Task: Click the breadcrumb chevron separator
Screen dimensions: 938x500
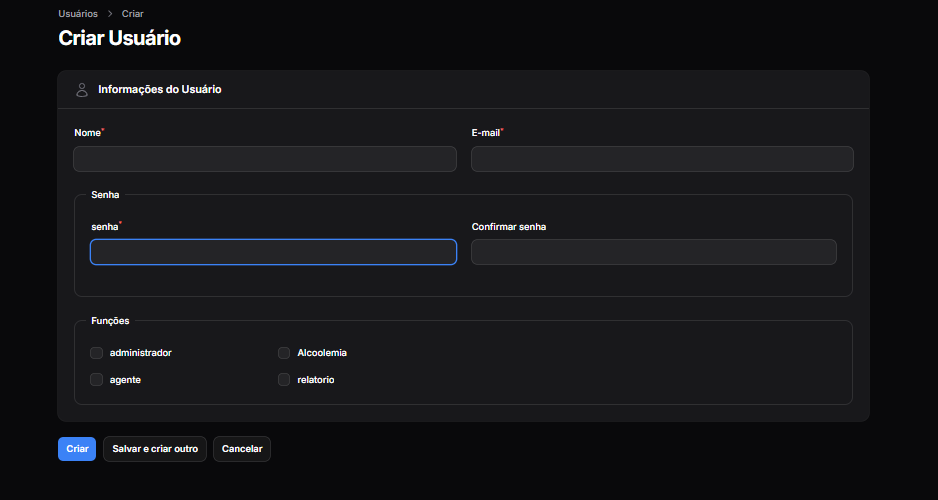Action: (x=110, y=14)
